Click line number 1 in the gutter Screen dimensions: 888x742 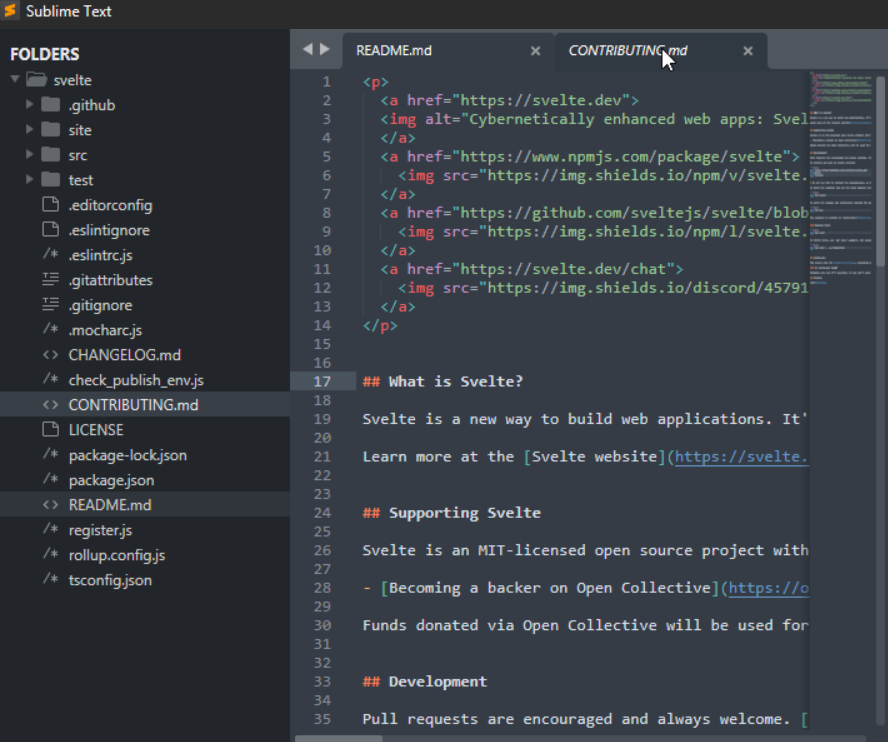326,82
